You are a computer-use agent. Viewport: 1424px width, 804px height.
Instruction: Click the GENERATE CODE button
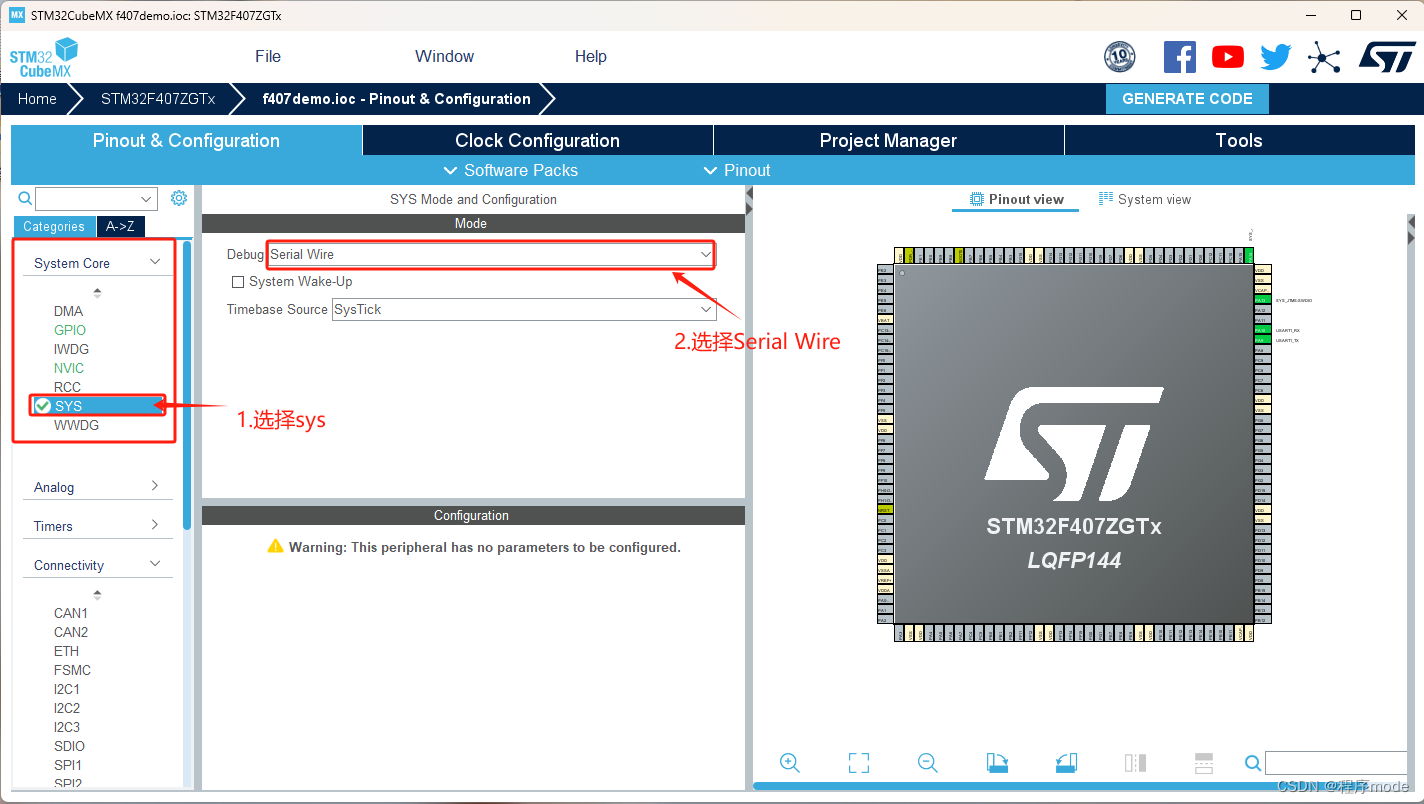(x=1187, y=99)
